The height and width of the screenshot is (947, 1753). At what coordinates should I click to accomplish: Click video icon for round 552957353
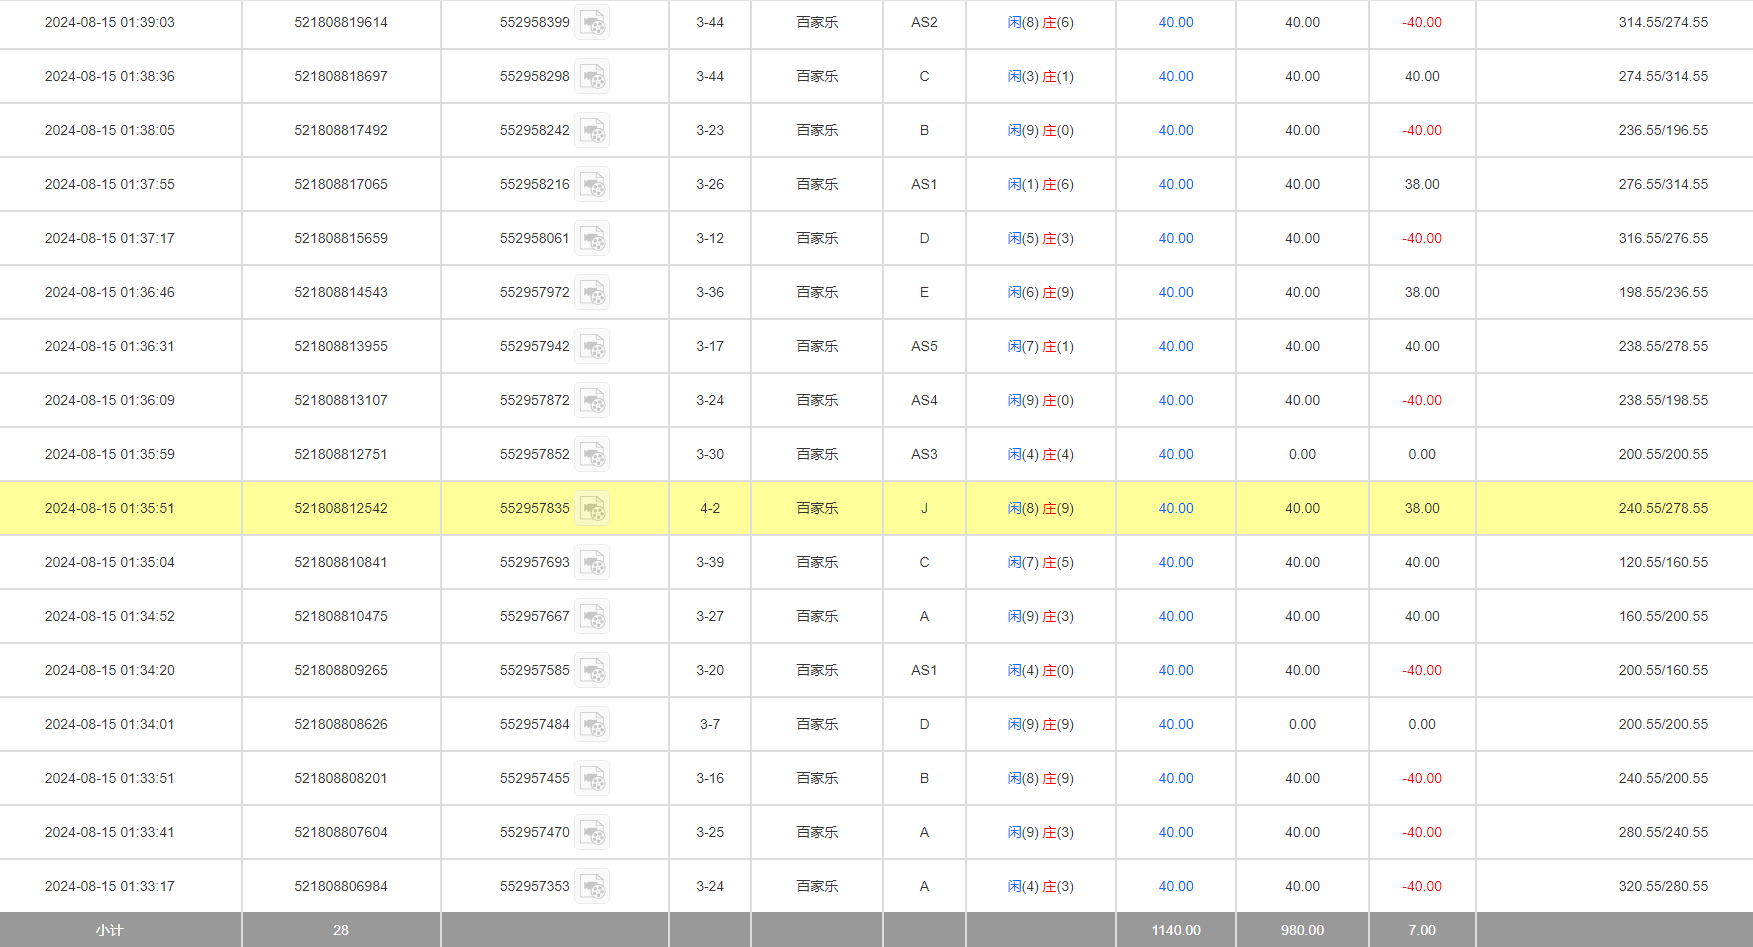592,887
